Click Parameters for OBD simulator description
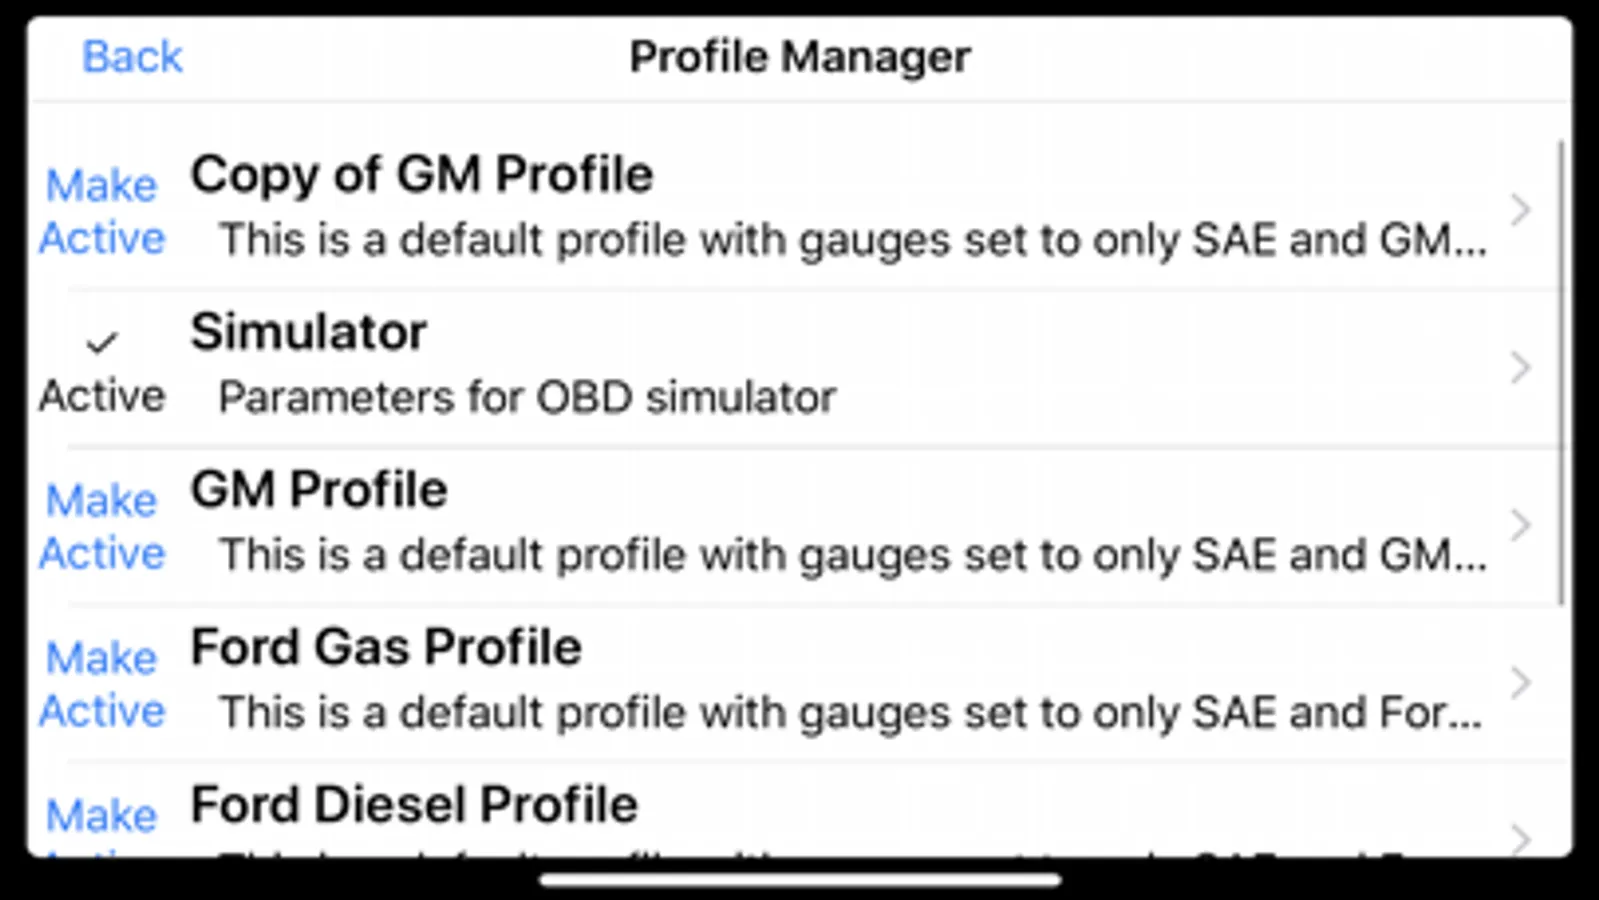The image size is (1599, 900). point(527,398)
